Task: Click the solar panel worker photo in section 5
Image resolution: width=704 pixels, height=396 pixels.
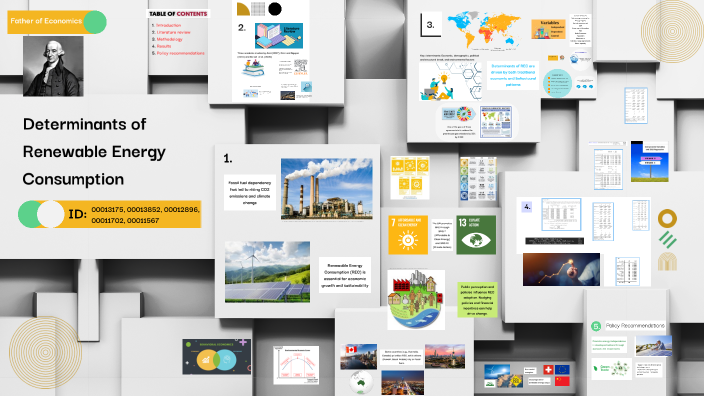Action: (x=654, y=346)
